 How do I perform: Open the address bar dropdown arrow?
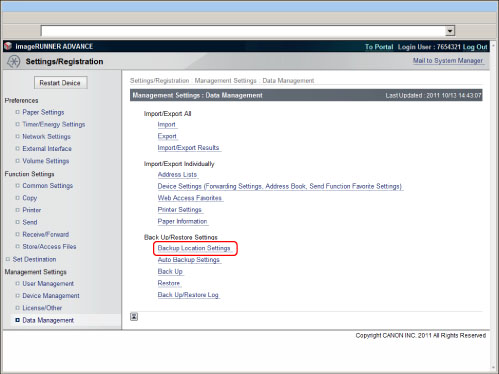[x=450, y=31]
